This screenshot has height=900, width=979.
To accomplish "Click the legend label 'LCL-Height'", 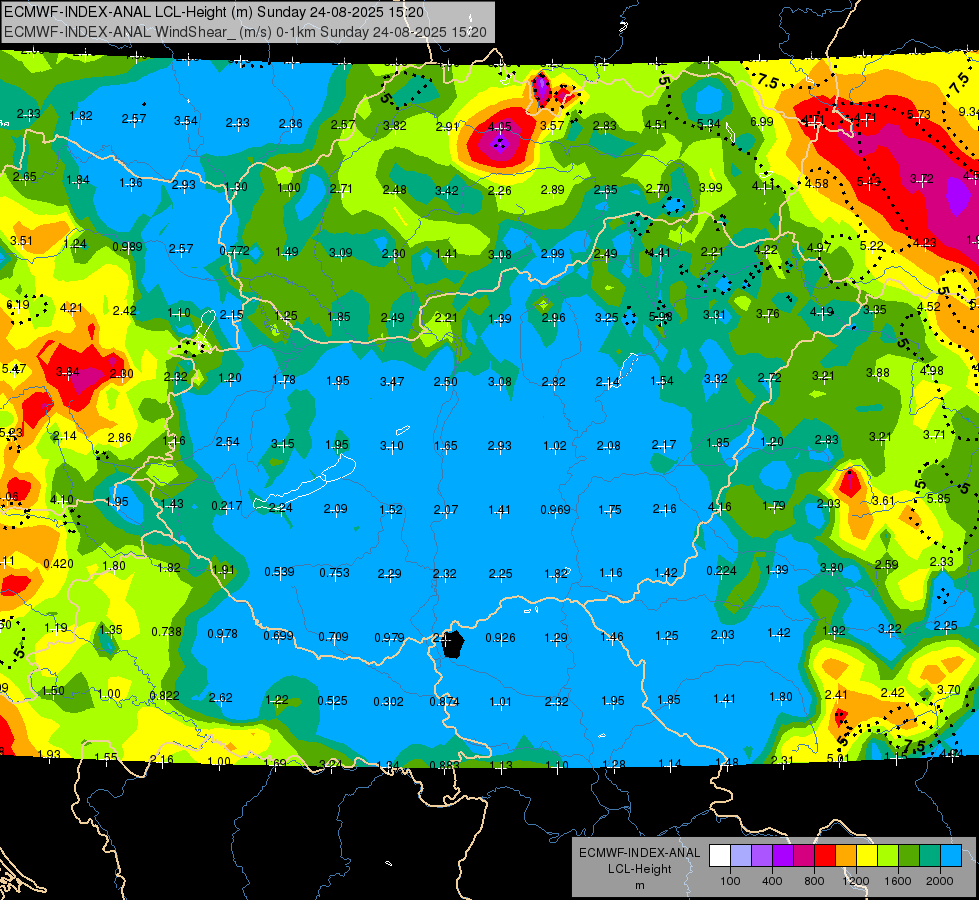I will coord(640,869).
